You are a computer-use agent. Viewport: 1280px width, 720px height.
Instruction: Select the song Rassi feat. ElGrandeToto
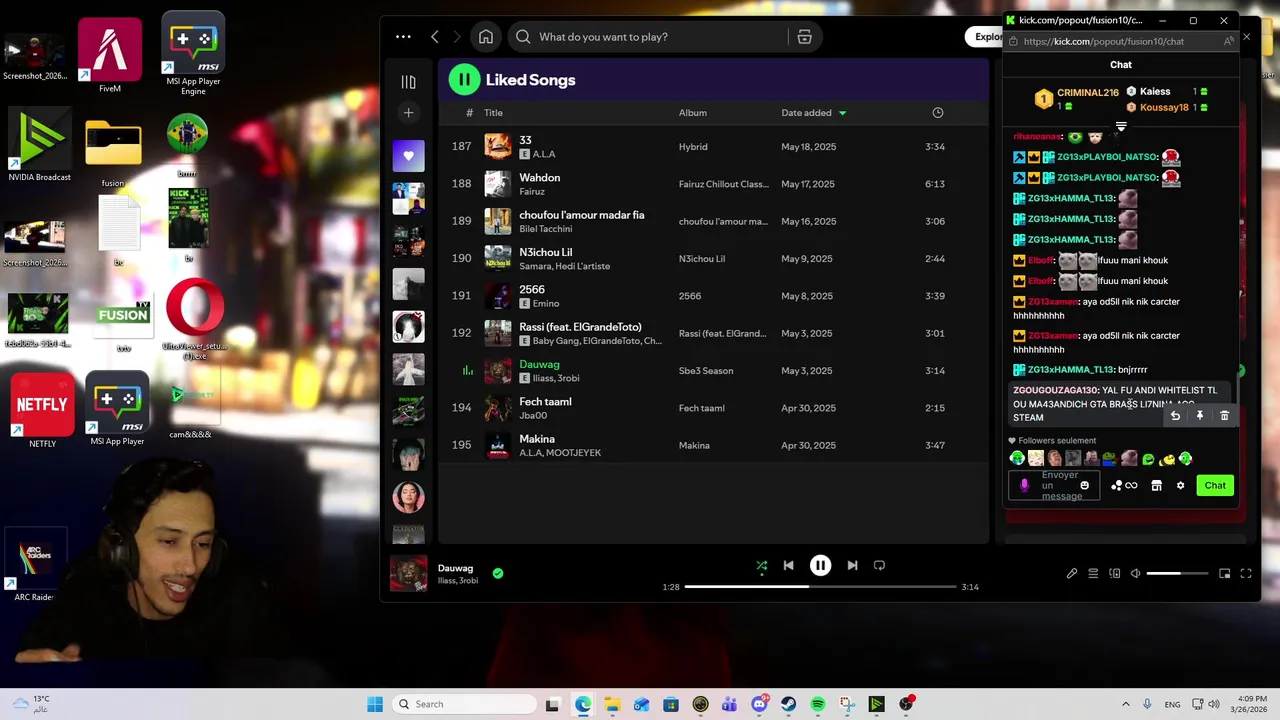click(714, 333)
